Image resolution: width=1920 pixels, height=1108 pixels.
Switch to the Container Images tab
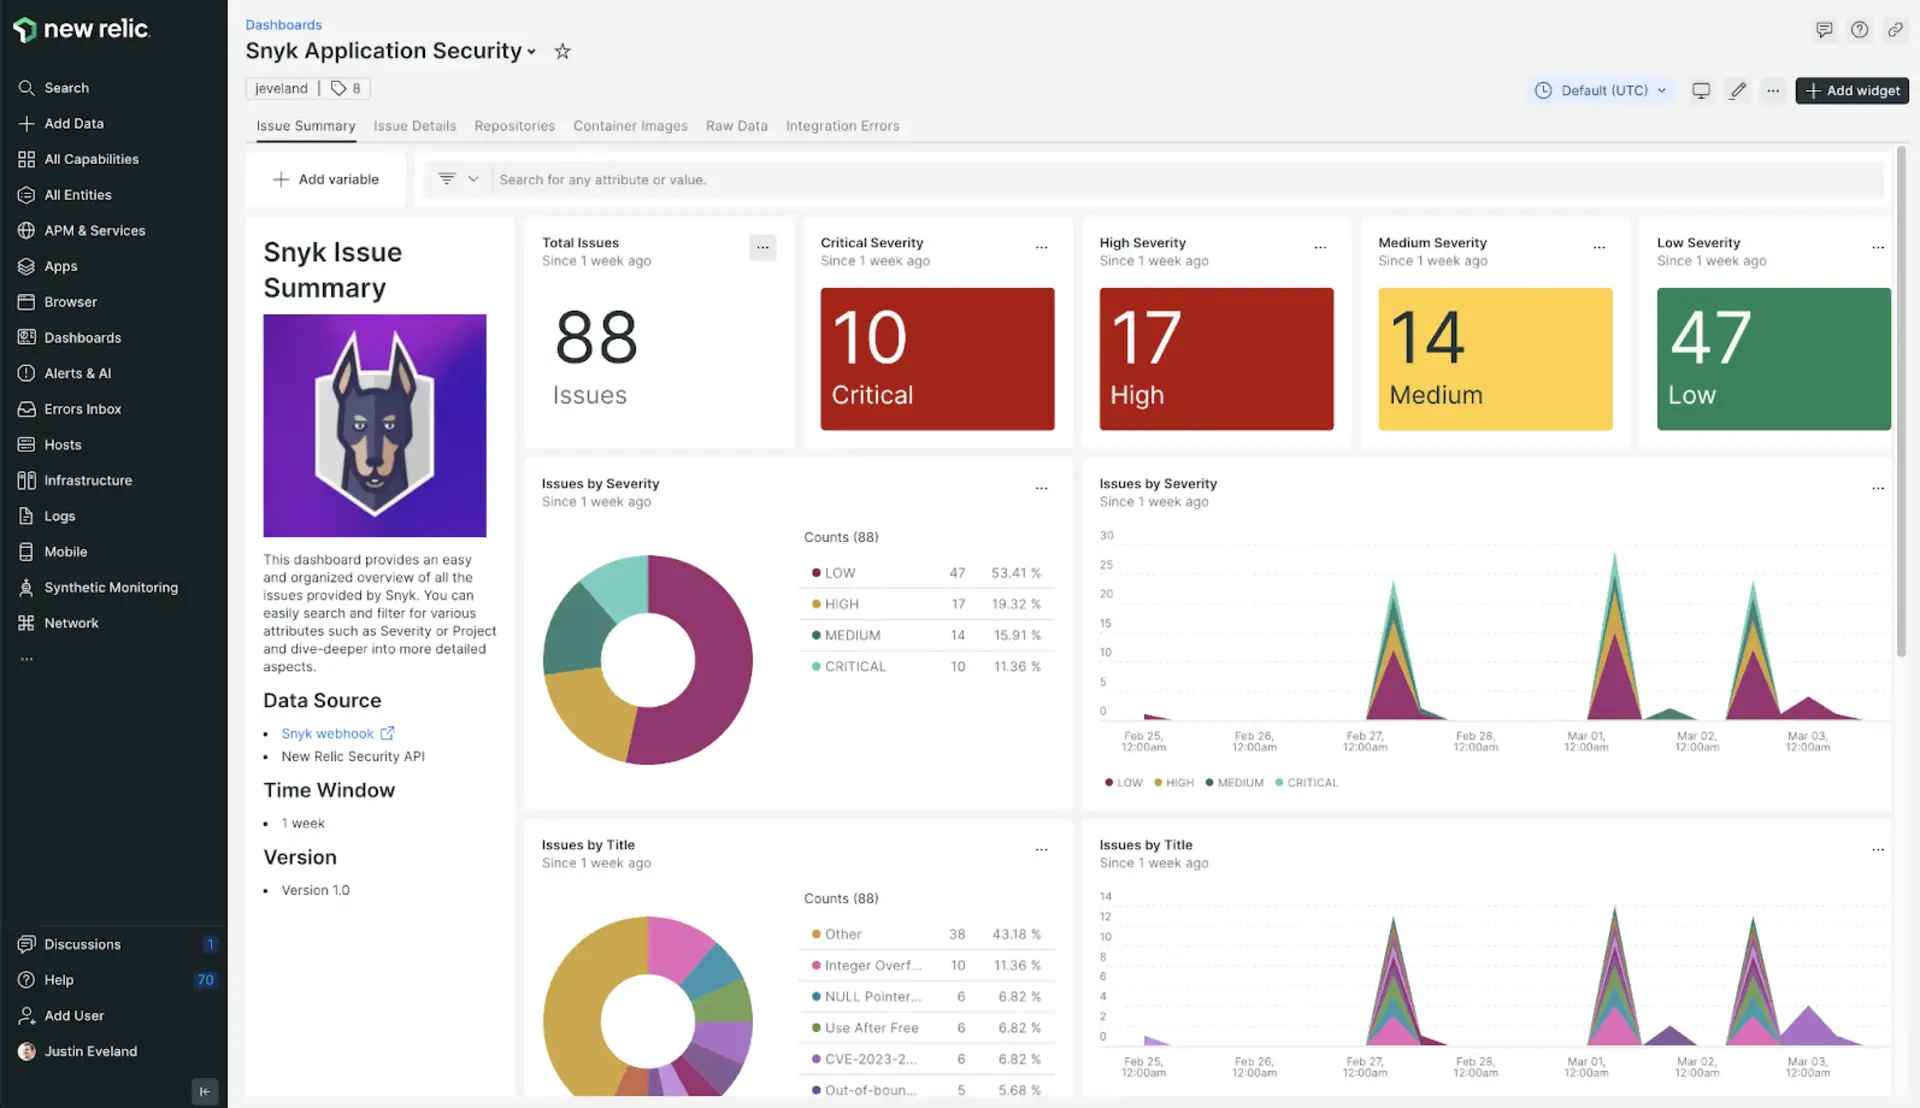[x=630, y=126]
